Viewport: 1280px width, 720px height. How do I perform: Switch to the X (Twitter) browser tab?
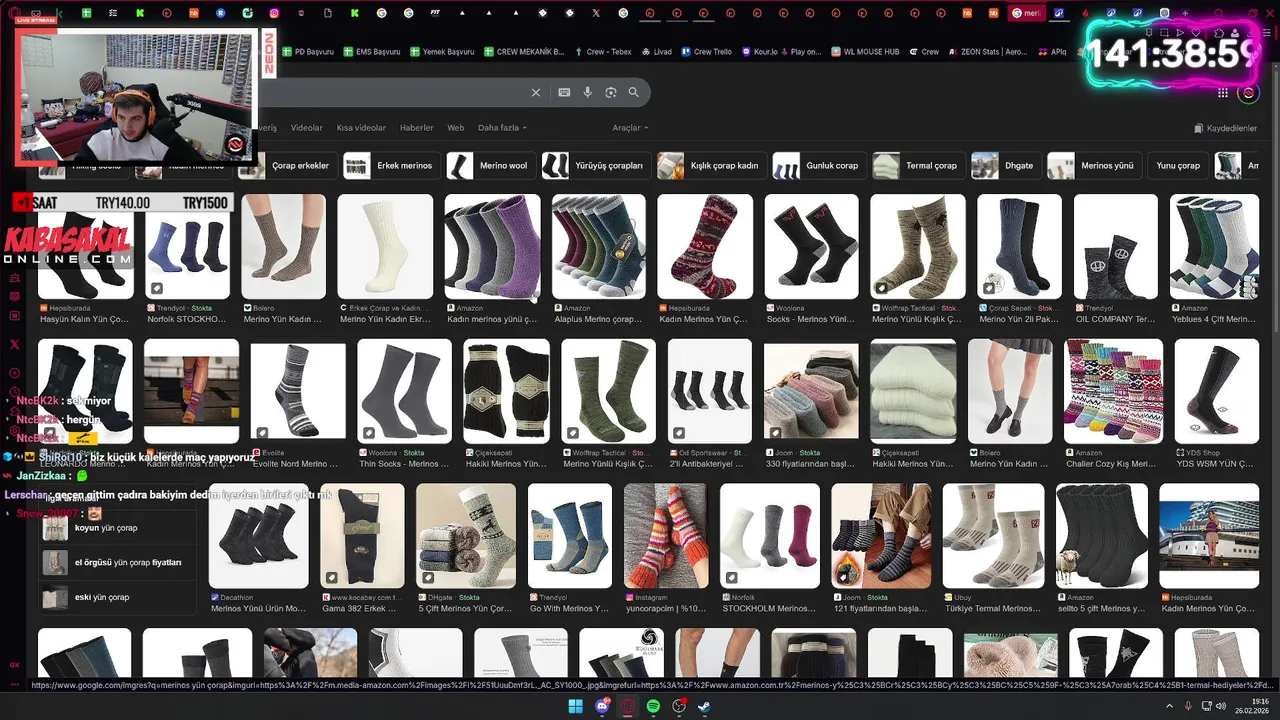596,13
